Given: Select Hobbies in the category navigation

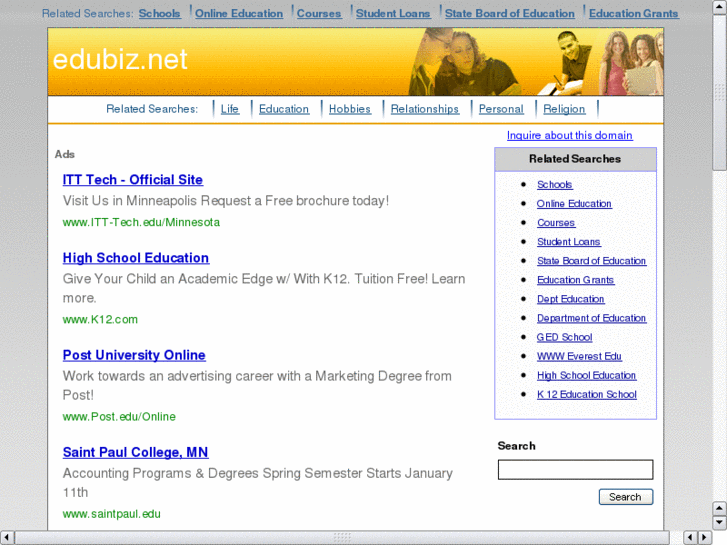Looking at the screenshot, I should pos(350,109).
